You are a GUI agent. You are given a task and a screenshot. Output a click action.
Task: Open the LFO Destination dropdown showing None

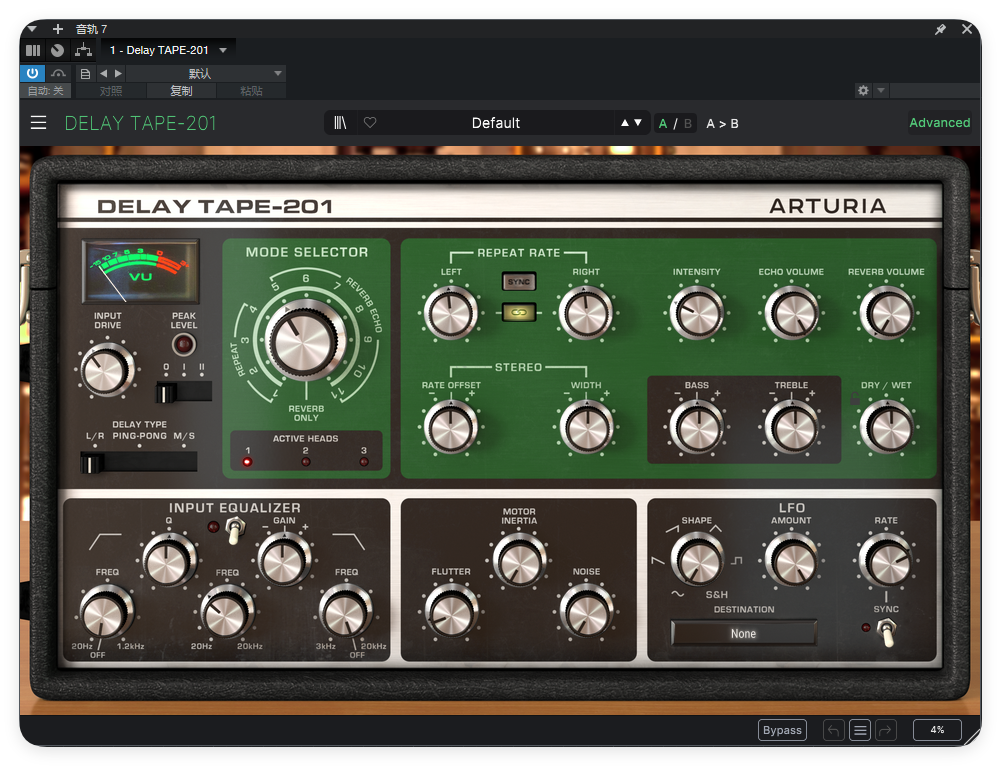(744, 633)
